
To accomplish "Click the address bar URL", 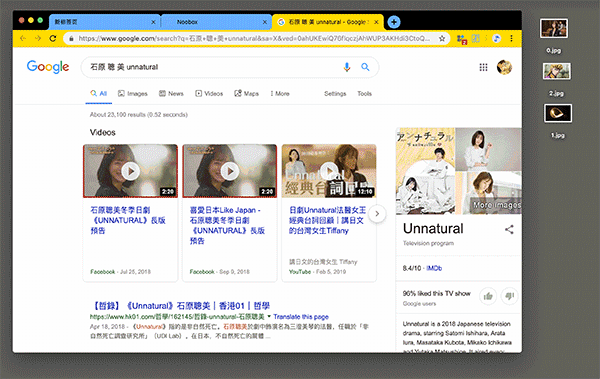I will (254, 38).
